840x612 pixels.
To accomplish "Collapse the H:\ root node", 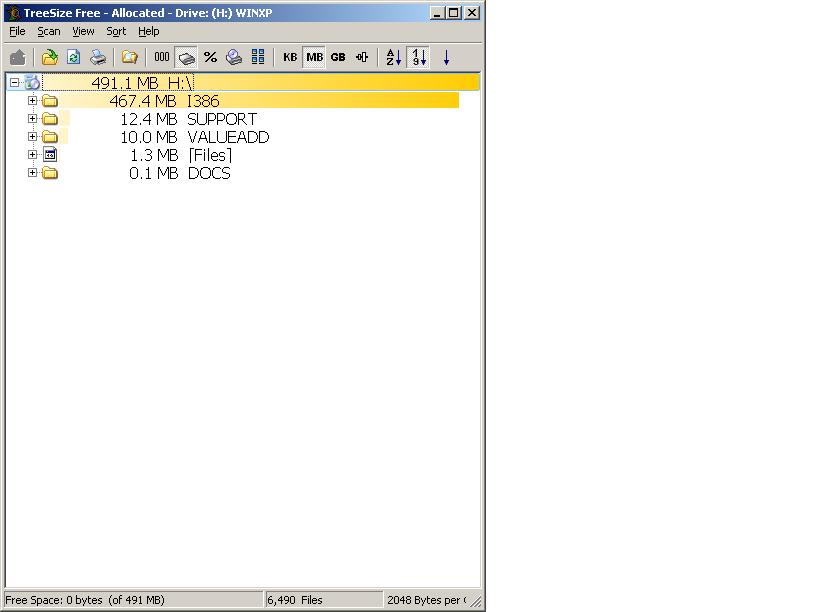I will coord(14,83).
